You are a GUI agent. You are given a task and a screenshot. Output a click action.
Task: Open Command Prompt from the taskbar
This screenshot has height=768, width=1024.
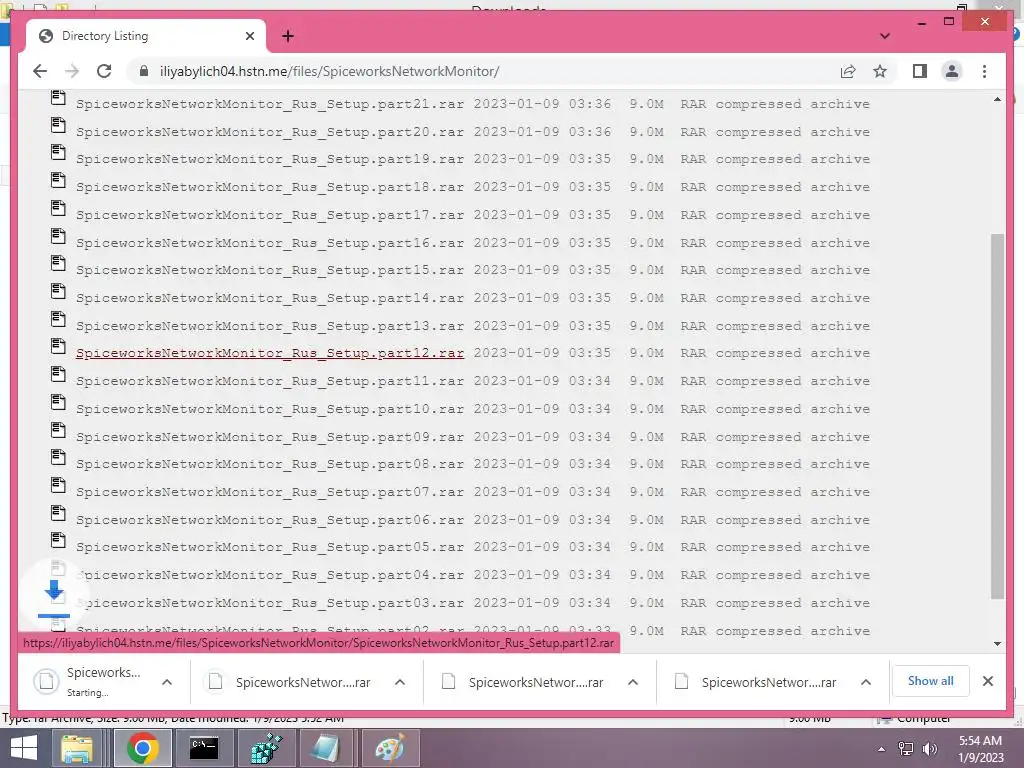coord(204,748)
